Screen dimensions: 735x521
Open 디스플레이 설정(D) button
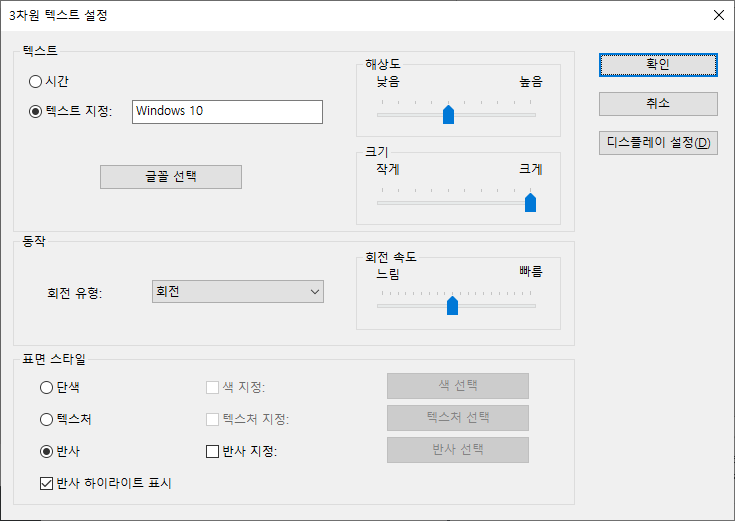[658, 143]
